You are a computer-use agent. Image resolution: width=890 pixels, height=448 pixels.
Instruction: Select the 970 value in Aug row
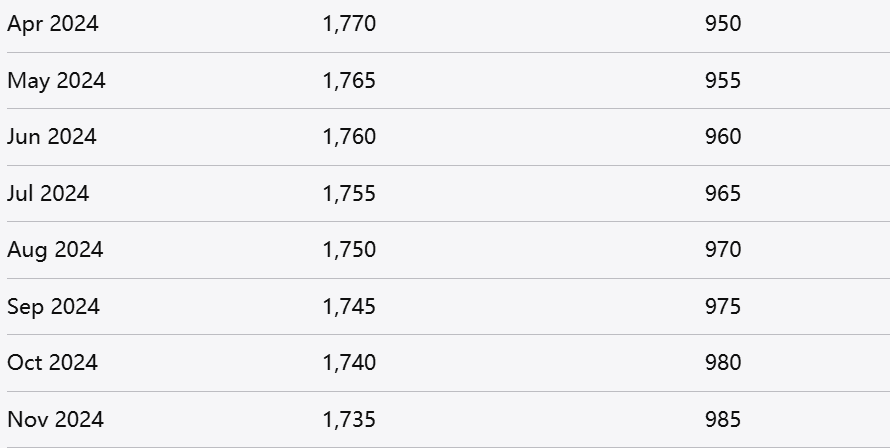[722, 249]
